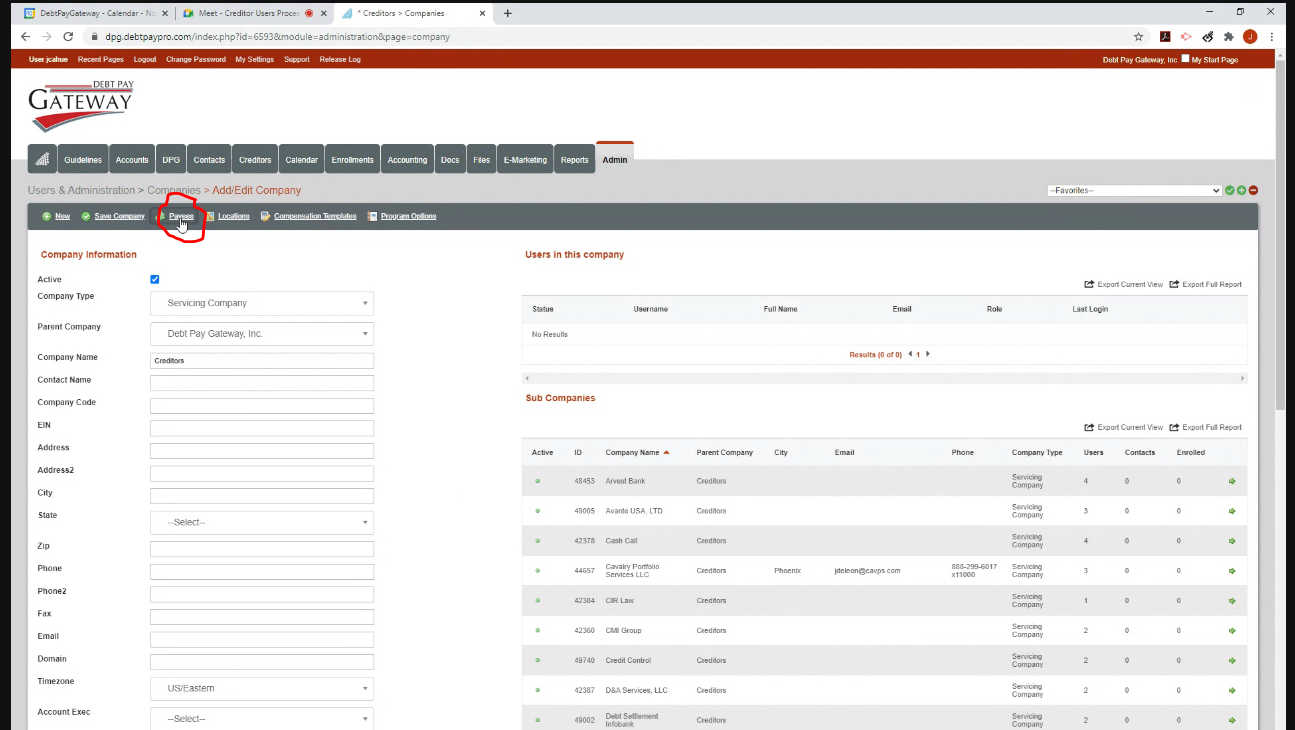Go to next users results page arrow
Viewport: 1295px width, 730px height.
coord(928,354)
